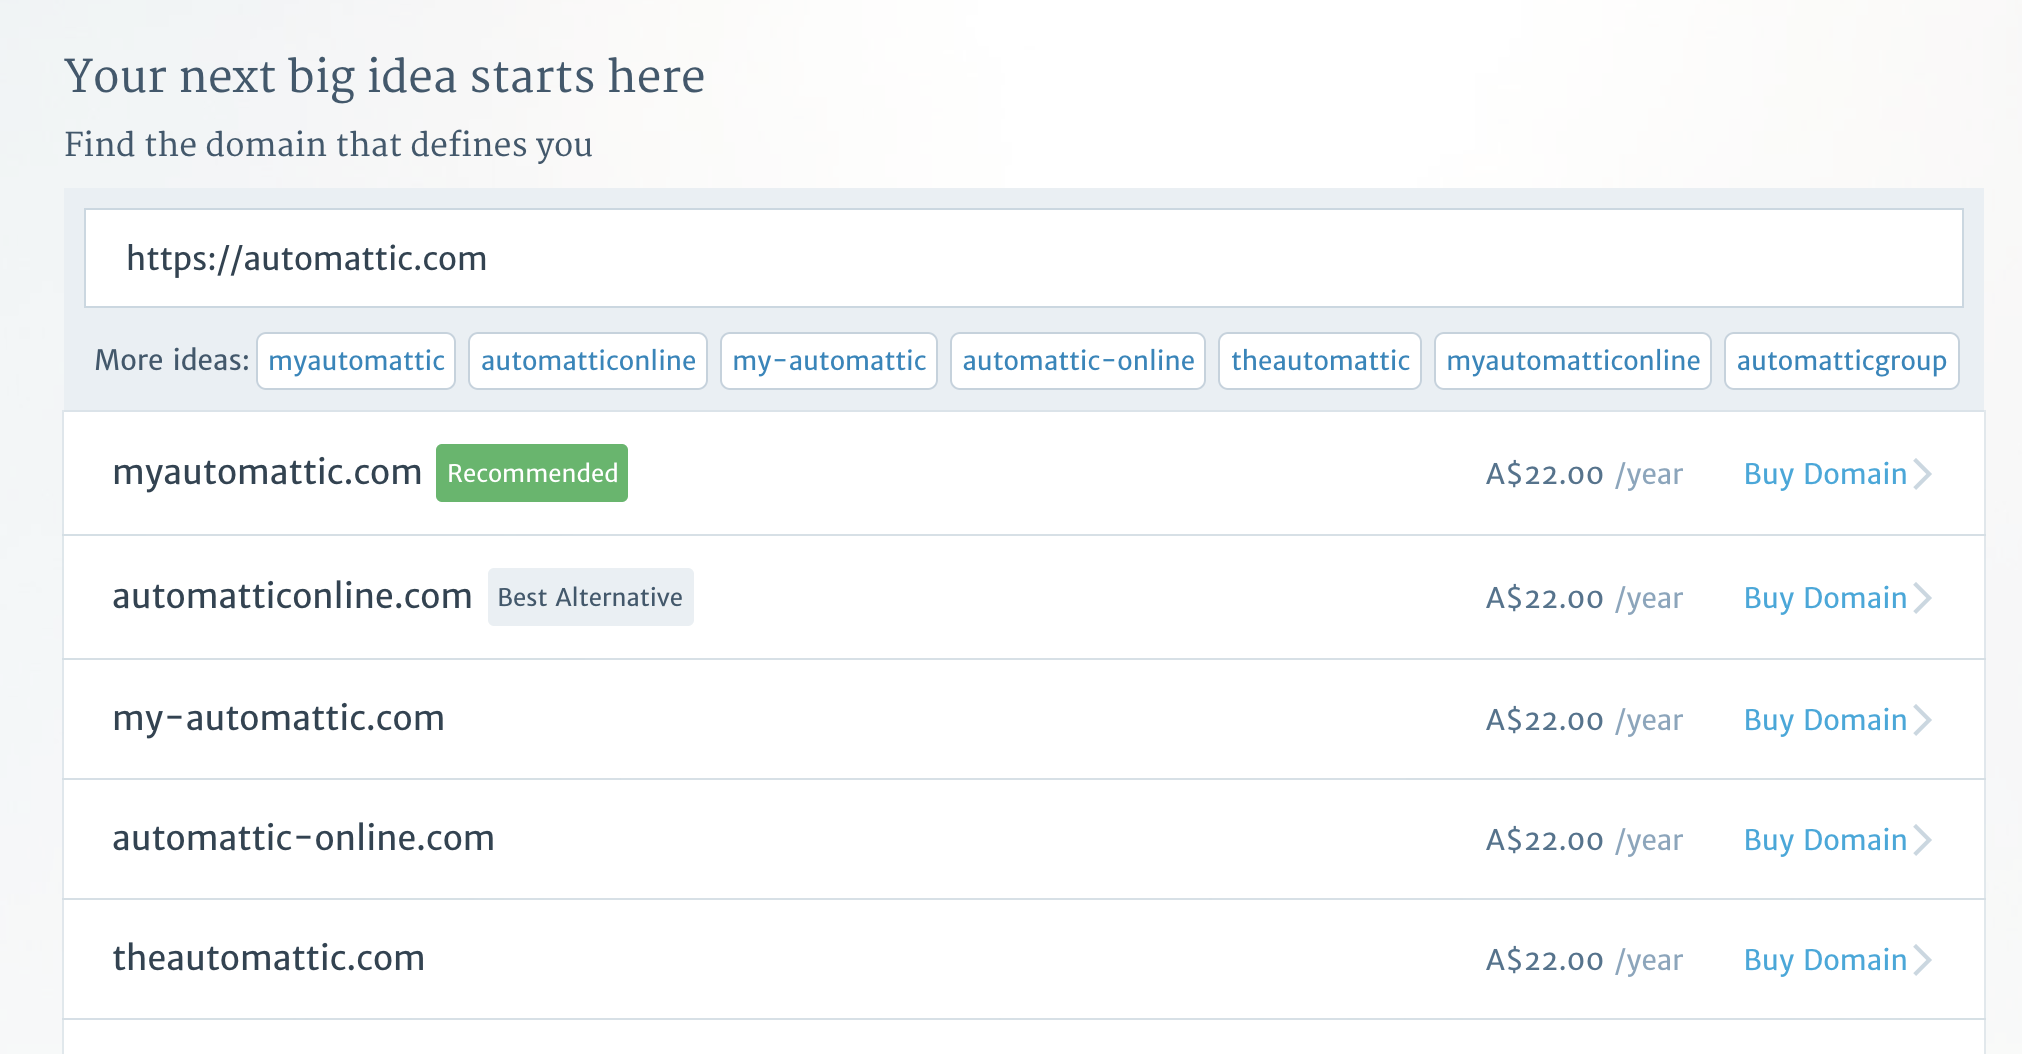
Task: Buy Domain link for automattic-online.com
Action: 1825,840
